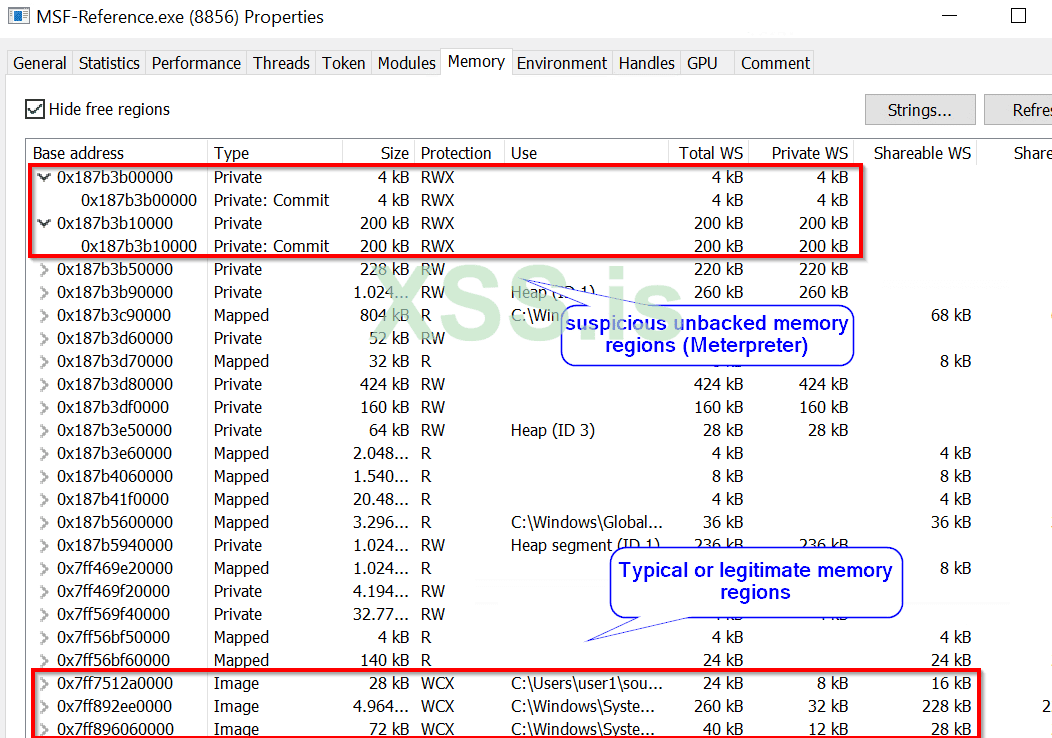Viewport: 1052px width, 738px height.
Task: Select the 0x187b3e50000 Heap (ID 3) row
Action: (300, 431)
